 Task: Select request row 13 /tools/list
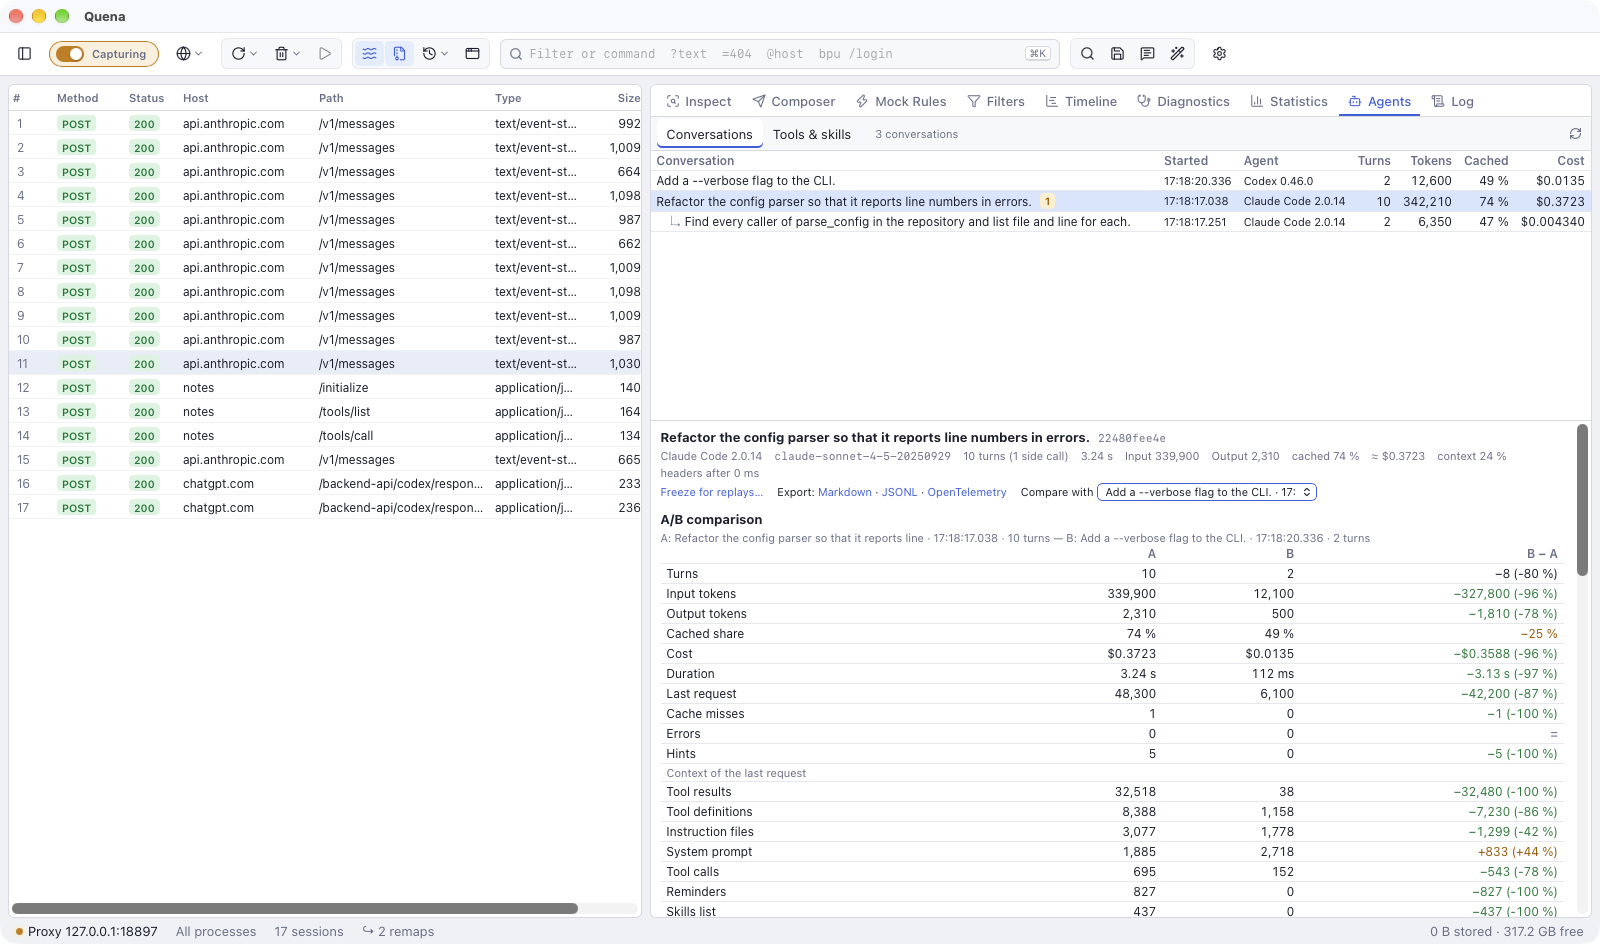[x=325, y=412]
